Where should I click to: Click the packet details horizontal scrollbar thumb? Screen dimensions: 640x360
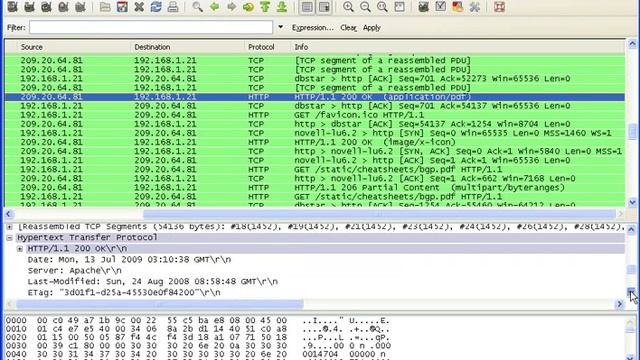160,304
